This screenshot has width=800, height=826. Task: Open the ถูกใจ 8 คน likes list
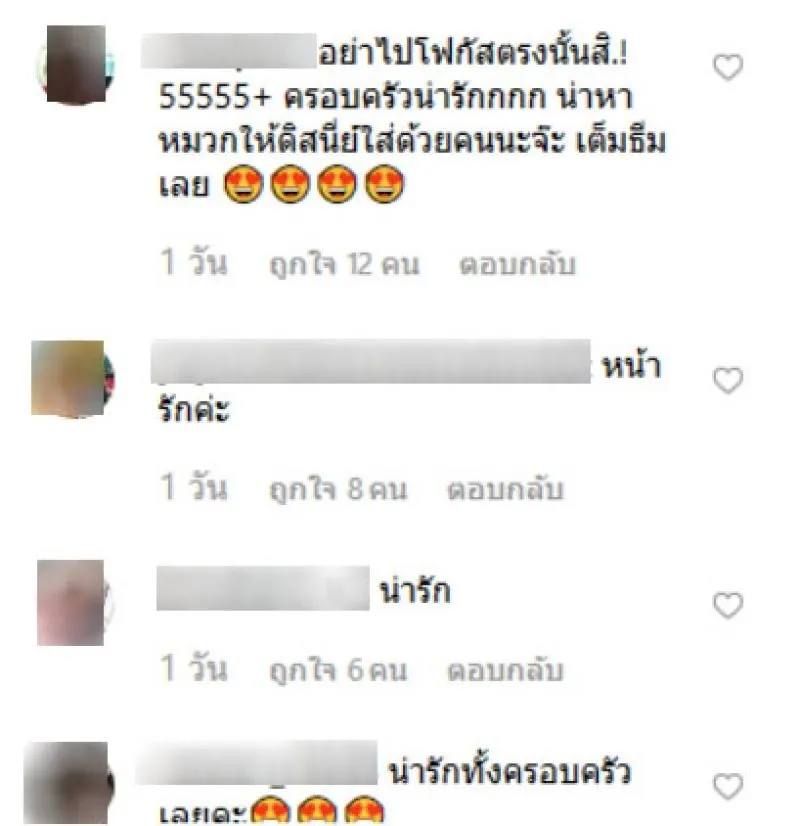pyautogui.click(x=338, y=489)
